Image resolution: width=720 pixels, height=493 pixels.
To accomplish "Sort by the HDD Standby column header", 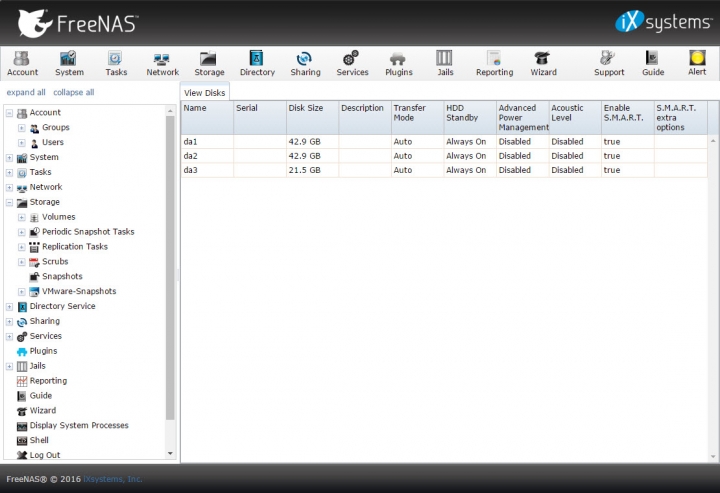I will tap(470, 118).
